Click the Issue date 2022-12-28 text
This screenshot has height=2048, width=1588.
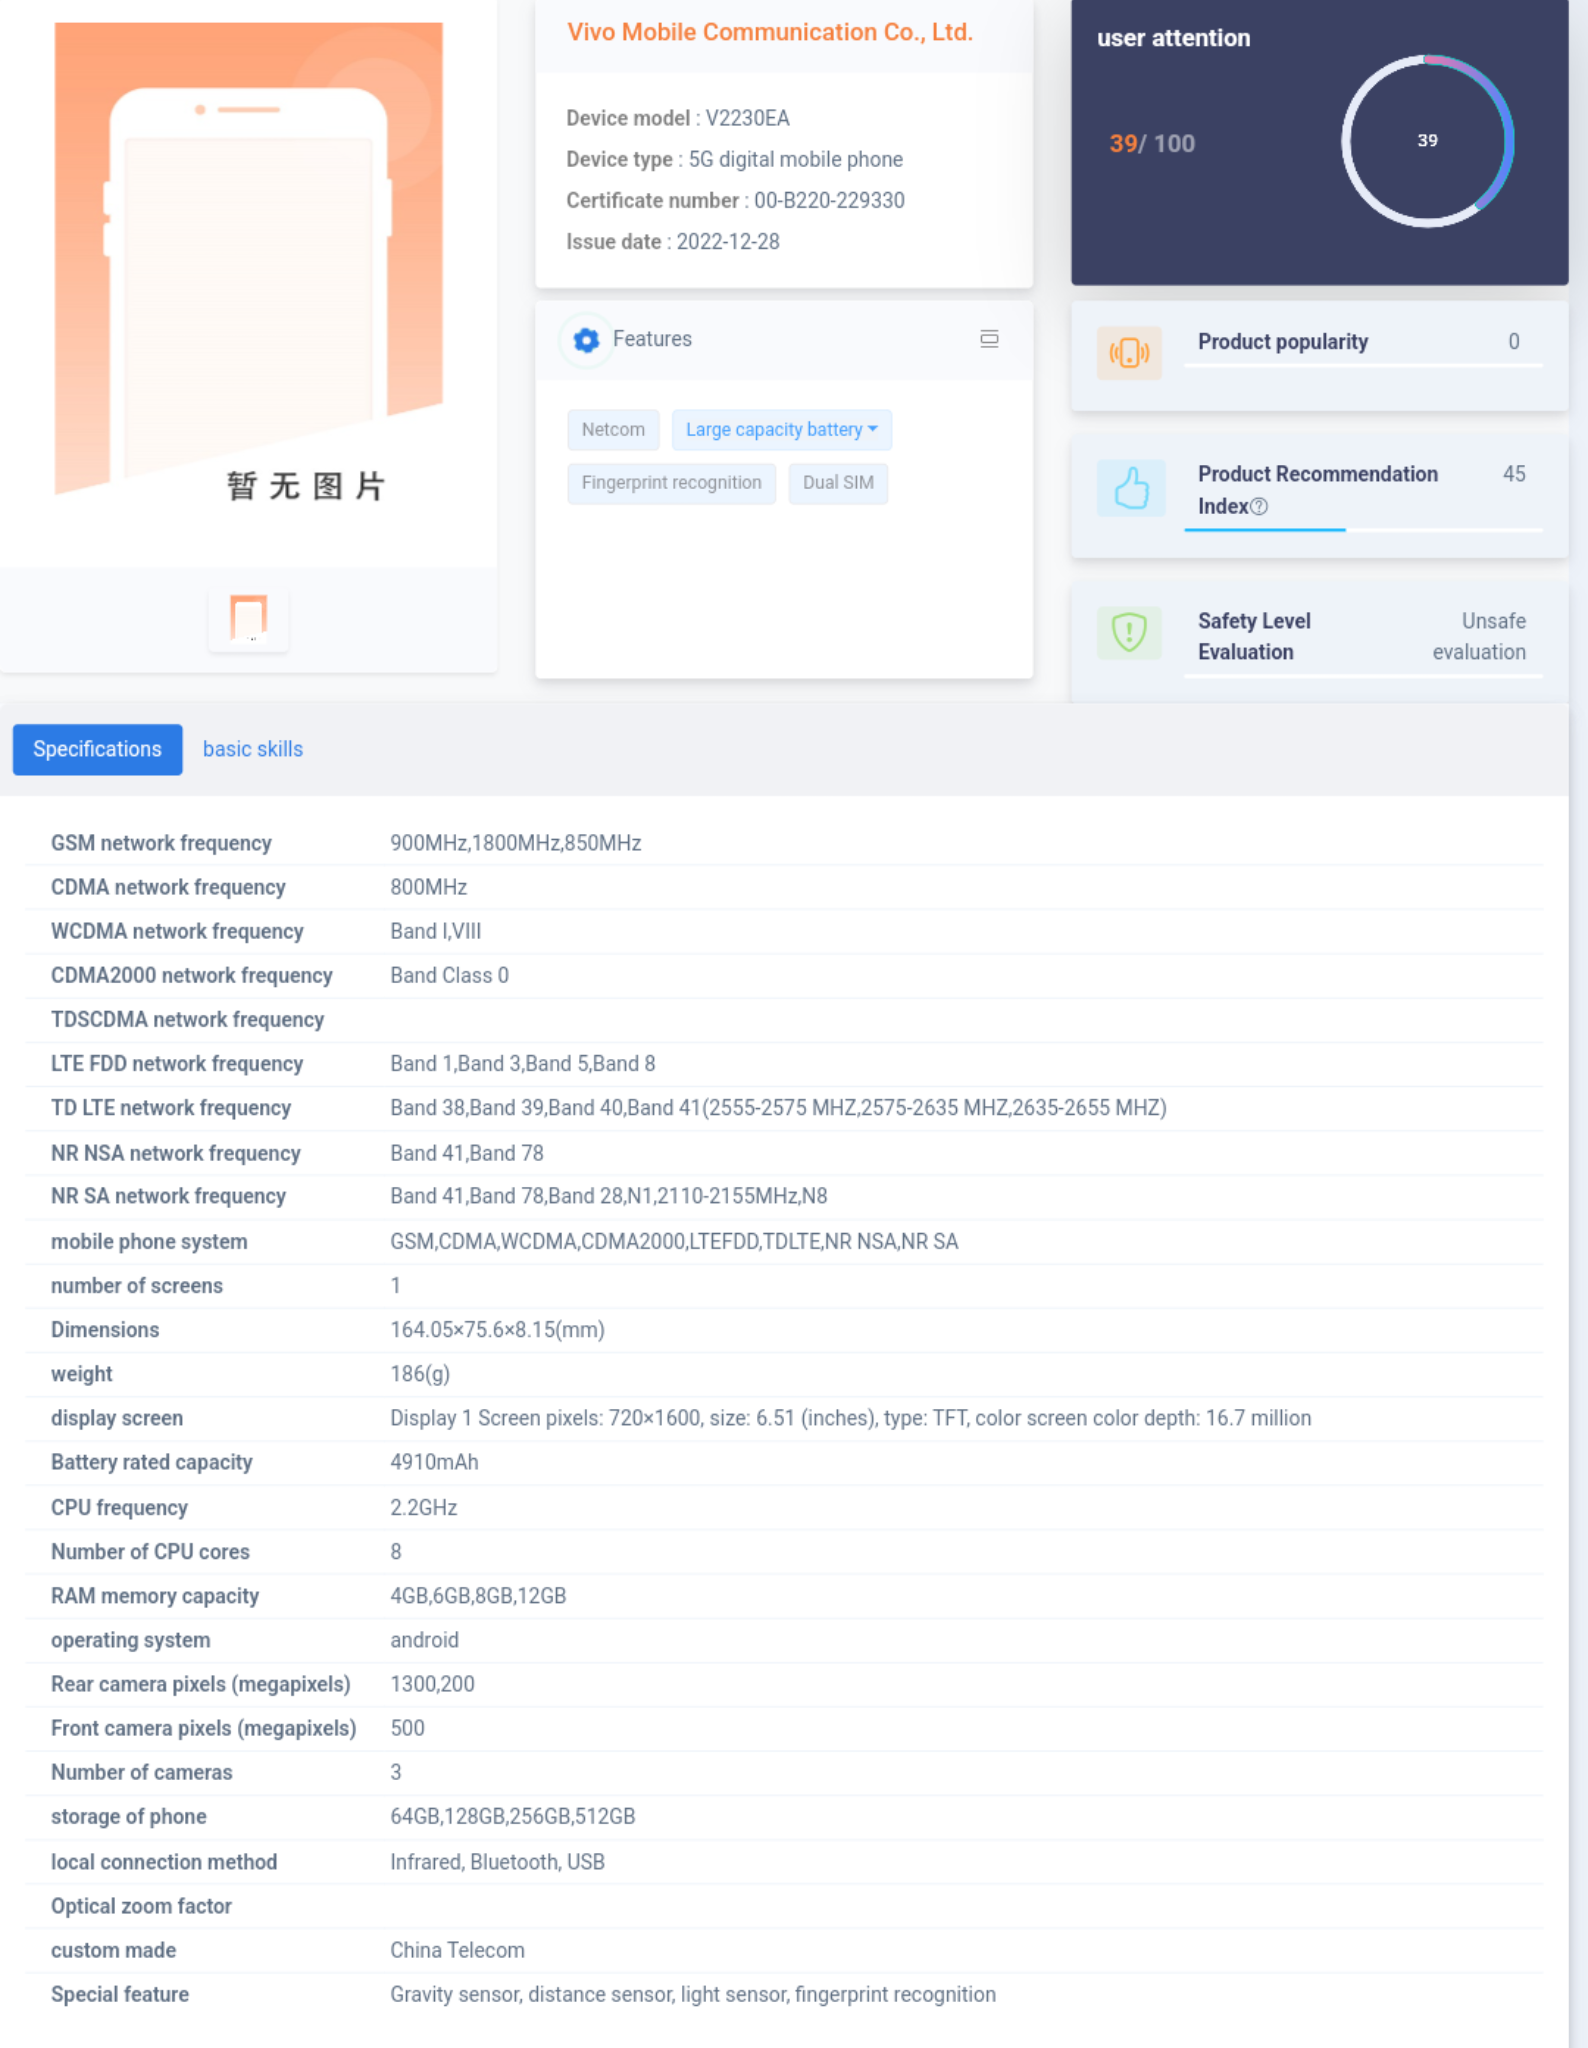click(x=673, y=242)
